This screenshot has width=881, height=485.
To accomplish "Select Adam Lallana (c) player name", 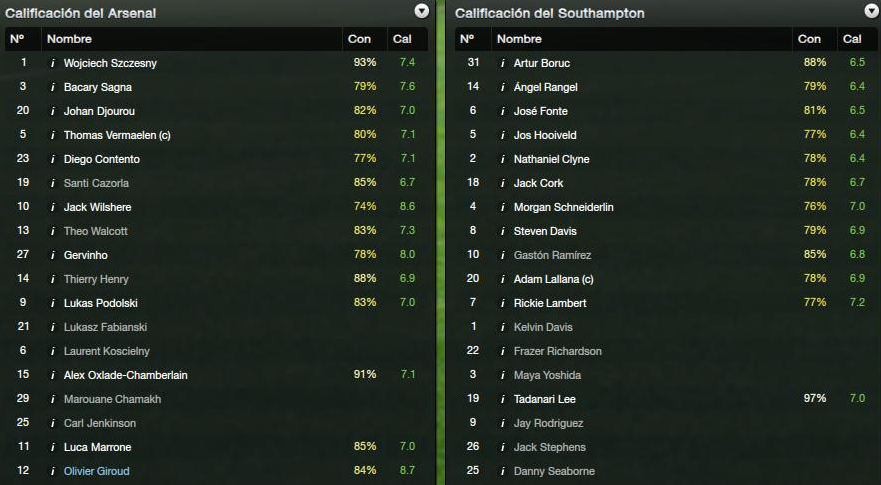I will point(553,279).
